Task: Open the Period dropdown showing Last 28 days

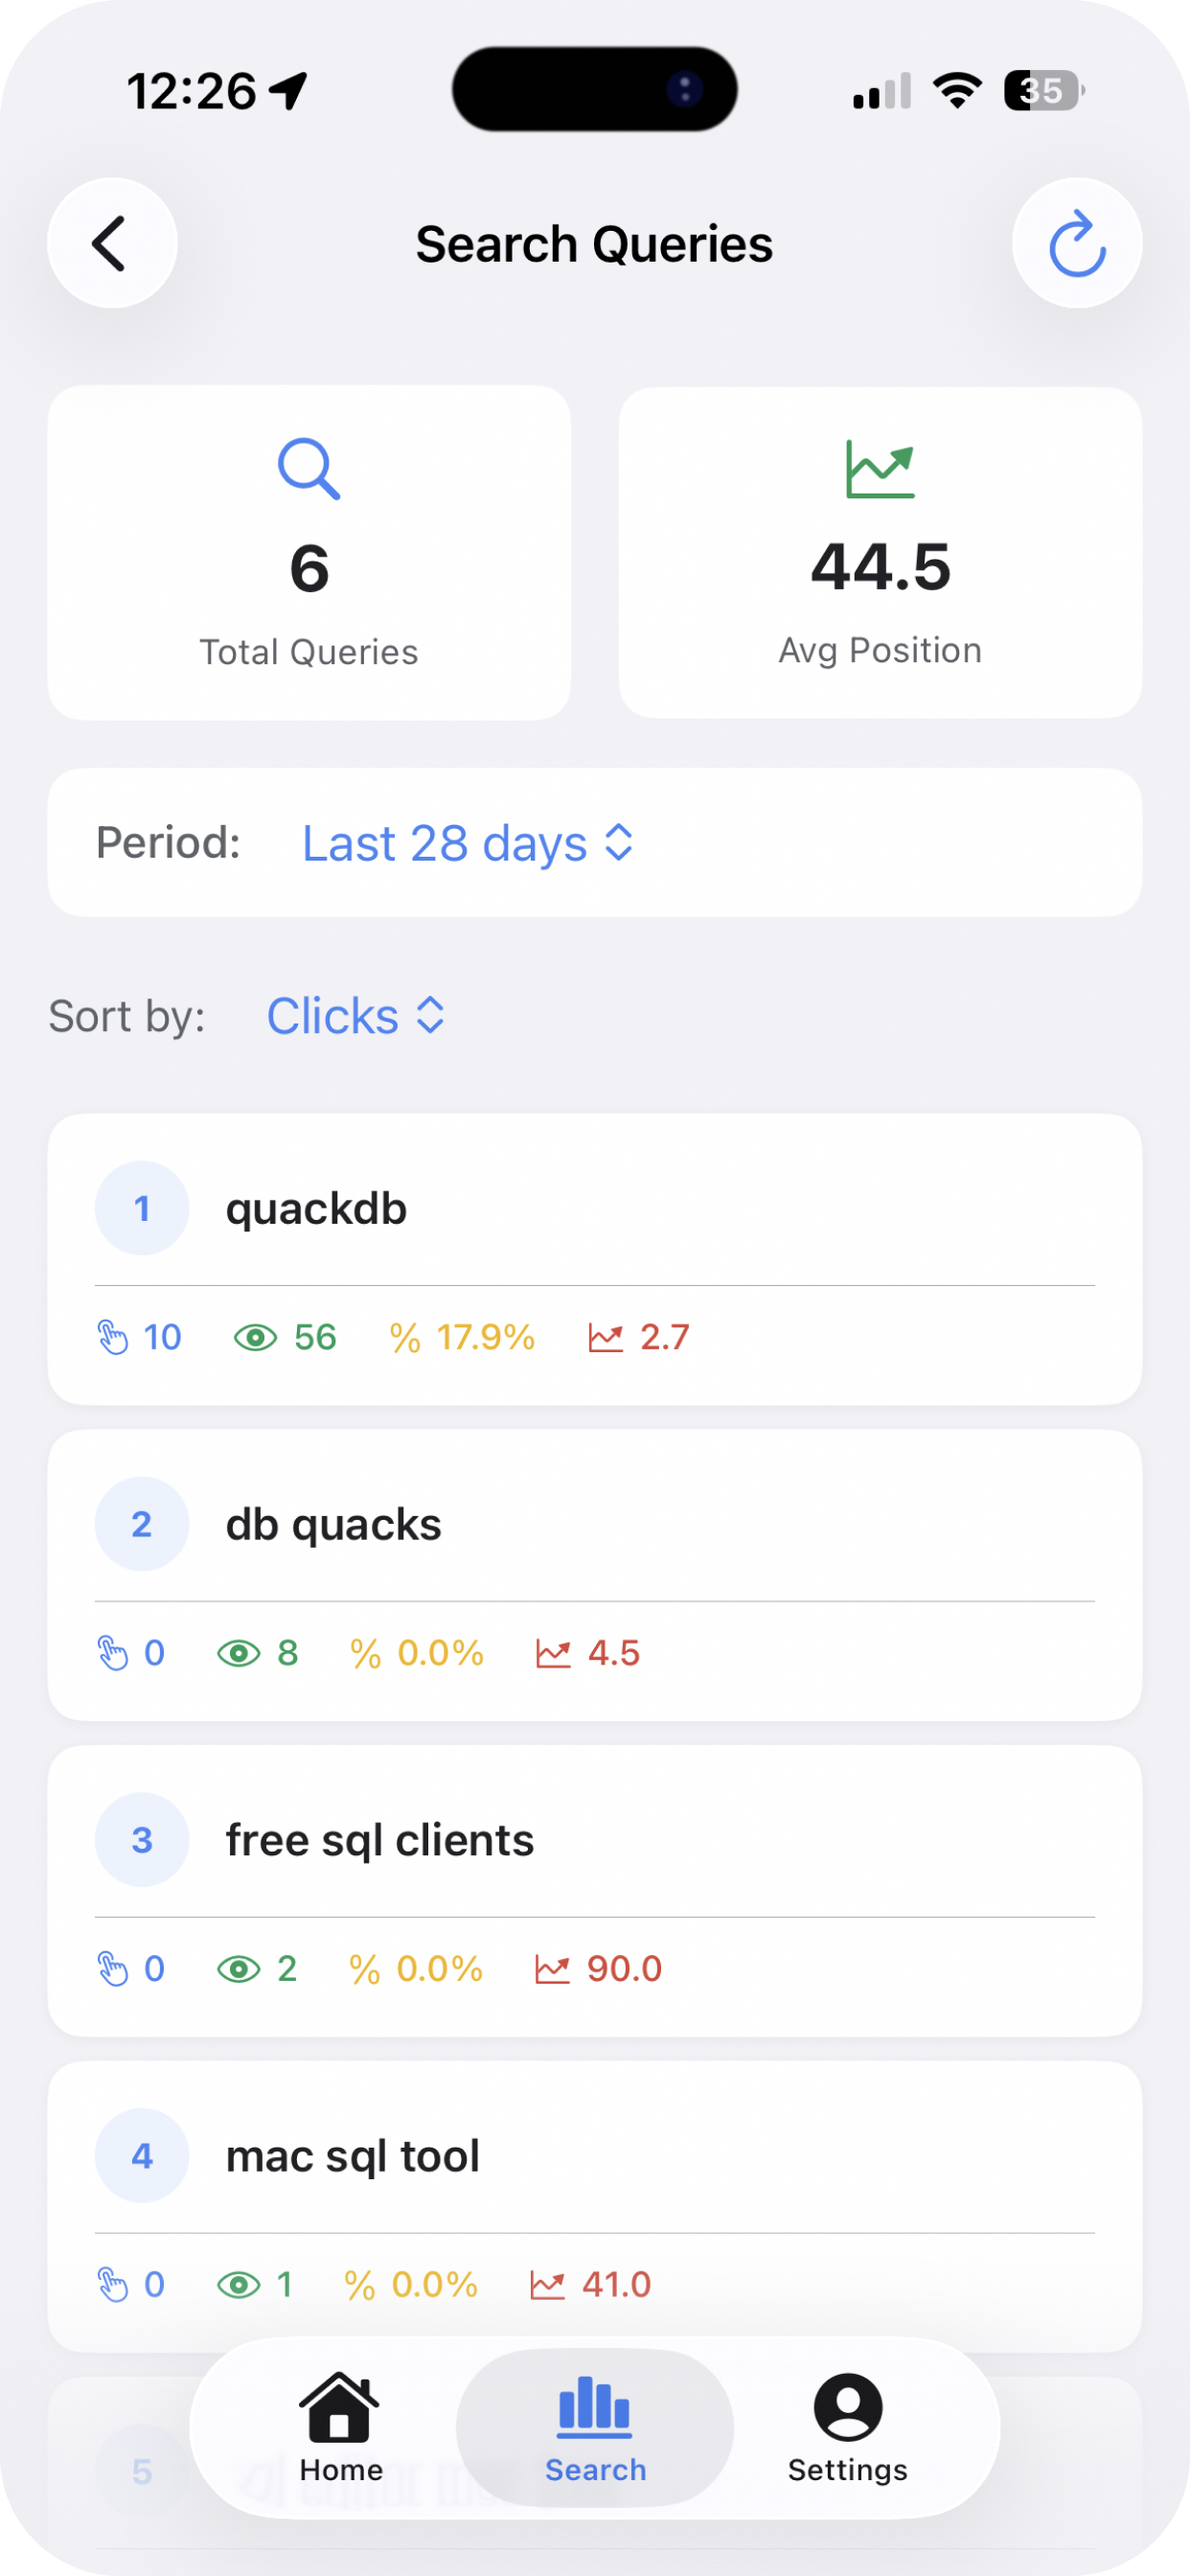Action: coord(467,843)
